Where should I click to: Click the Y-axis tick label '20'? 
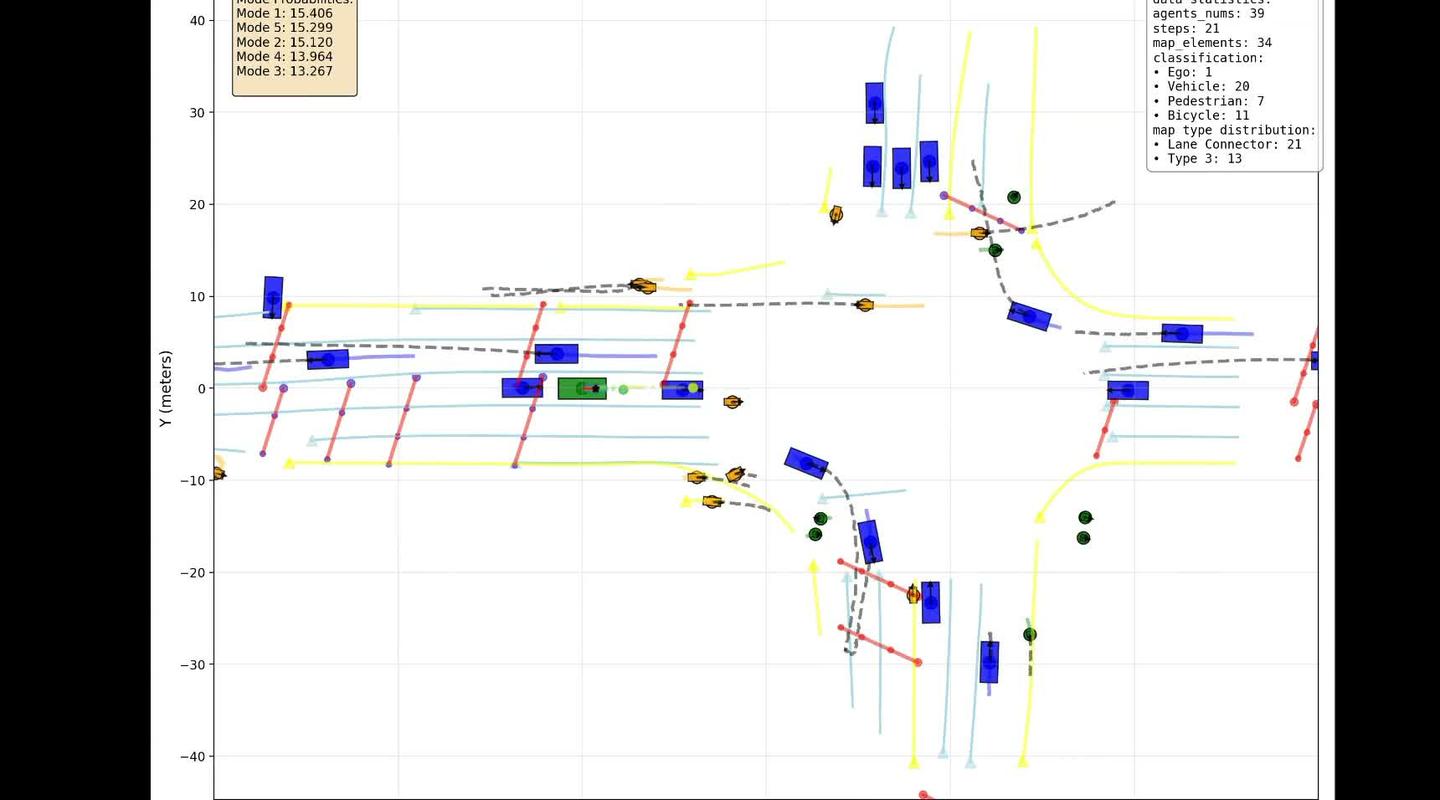pyautogui.click(x=196, y=205)
